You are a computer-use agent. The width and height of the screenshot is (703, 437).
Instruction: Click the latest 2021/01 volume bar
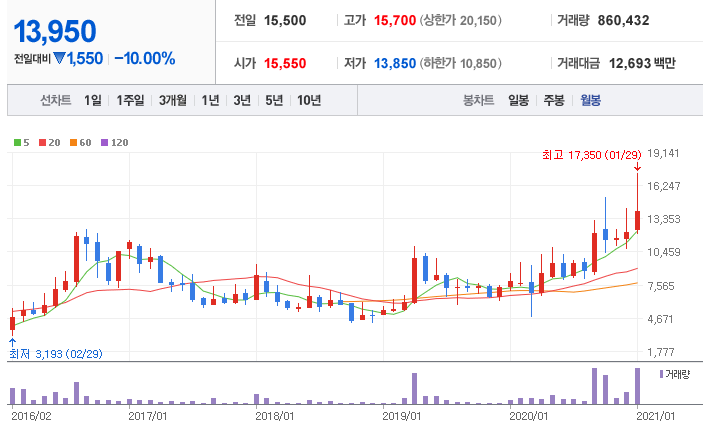[637, 386]
